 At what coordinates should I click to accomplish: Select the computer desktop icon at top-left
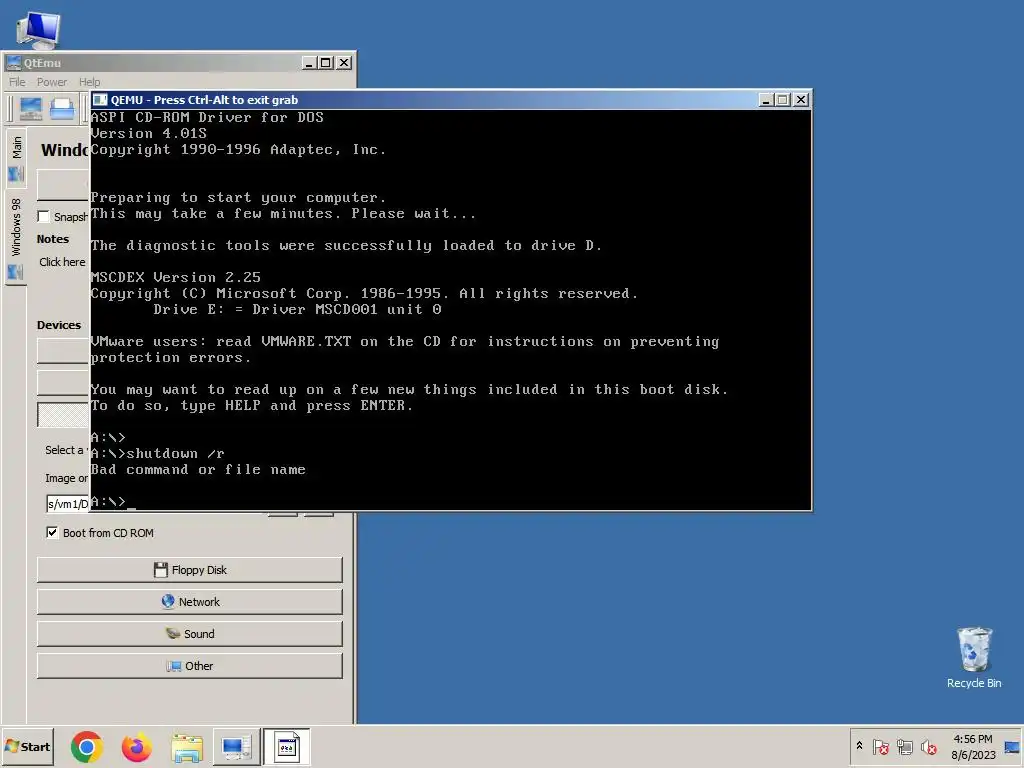coord(38,30)
